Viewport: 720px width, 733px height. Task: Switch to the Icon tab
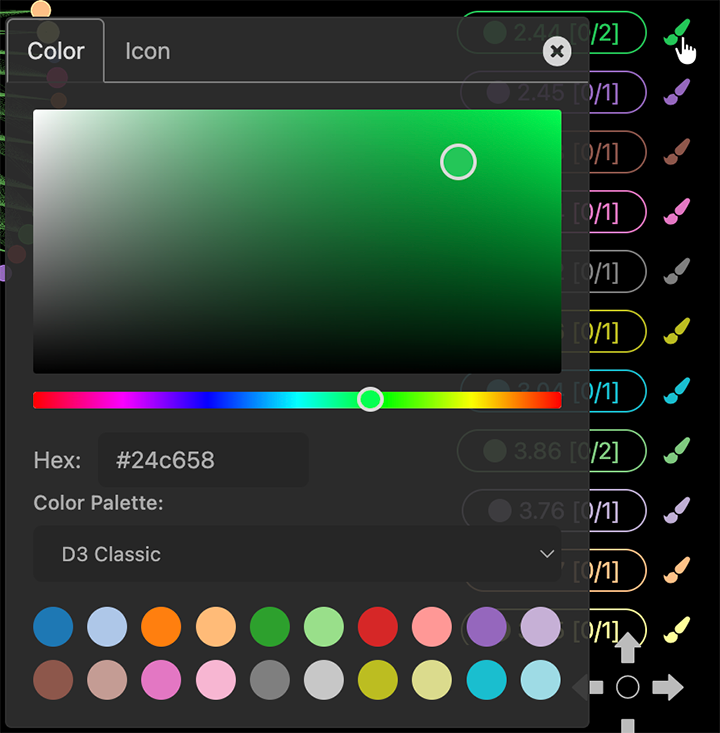(148, 51)
